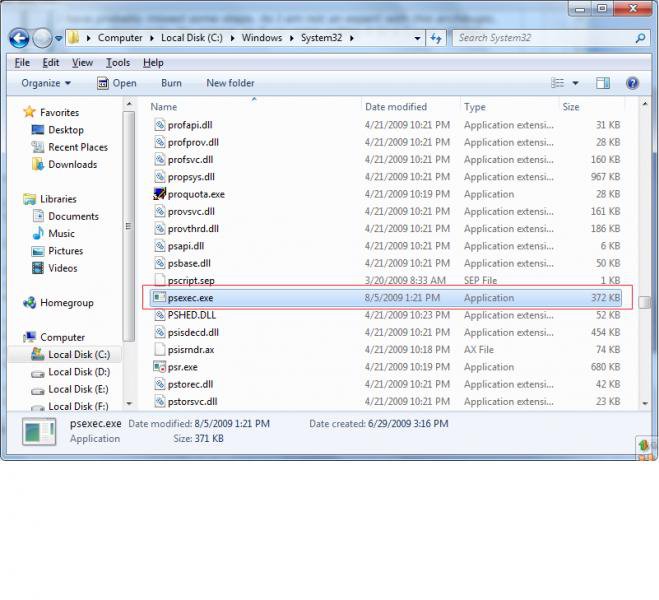Click the Back navigation arrow
Viewport: 659px width, 600px height.
pos(18,39)
